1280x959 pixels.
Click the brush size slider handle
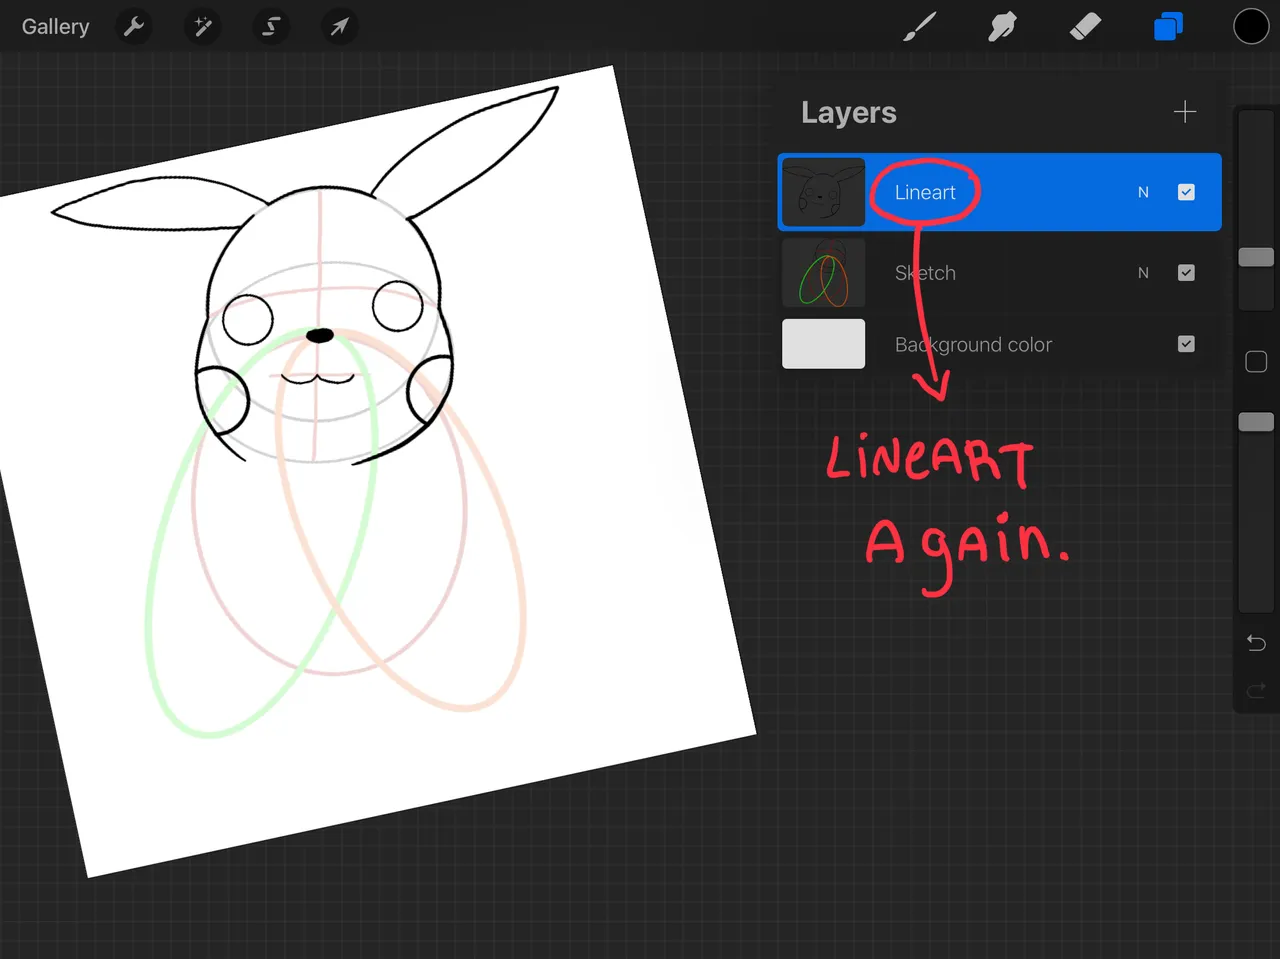pyautogui.click(x=1256, y=257)
